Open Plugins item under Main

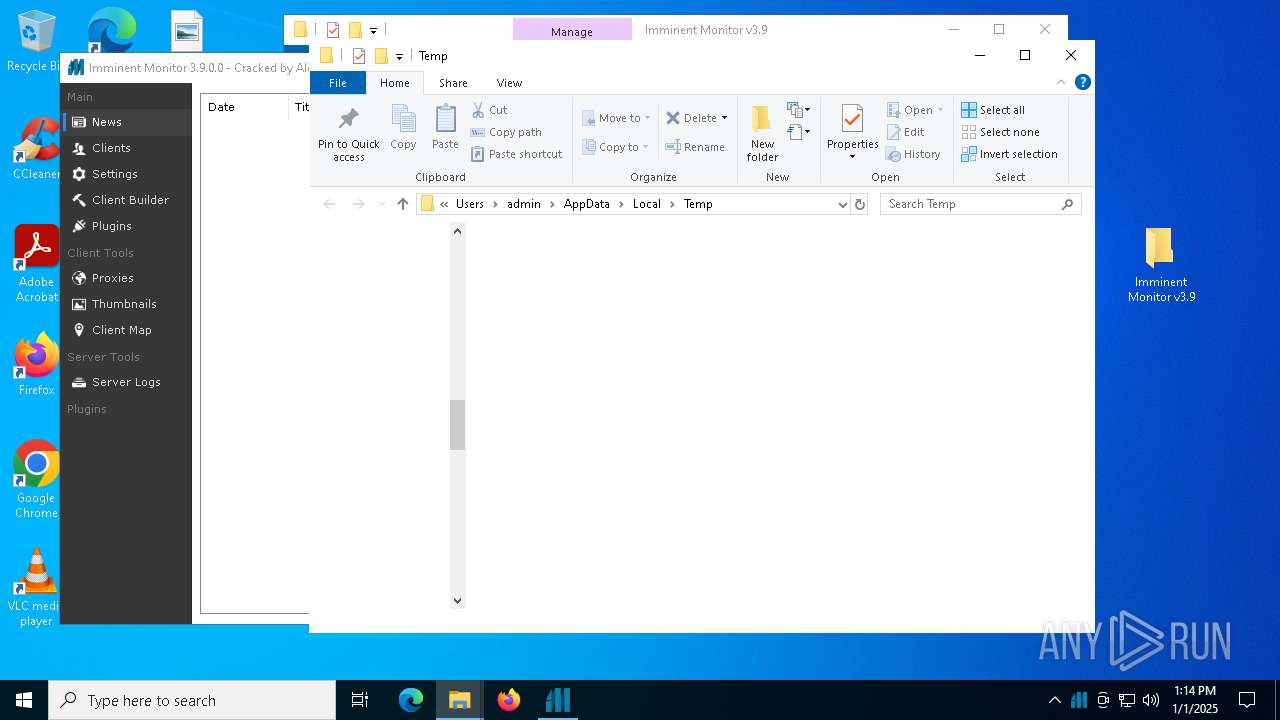pos(126,226)
